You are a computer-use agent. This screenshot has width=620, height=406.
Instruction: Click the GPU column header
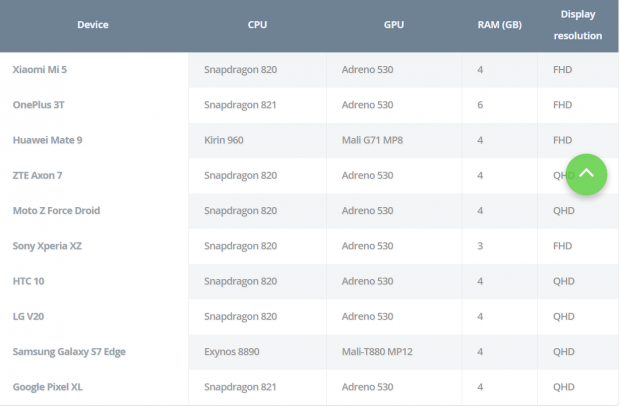394,25
